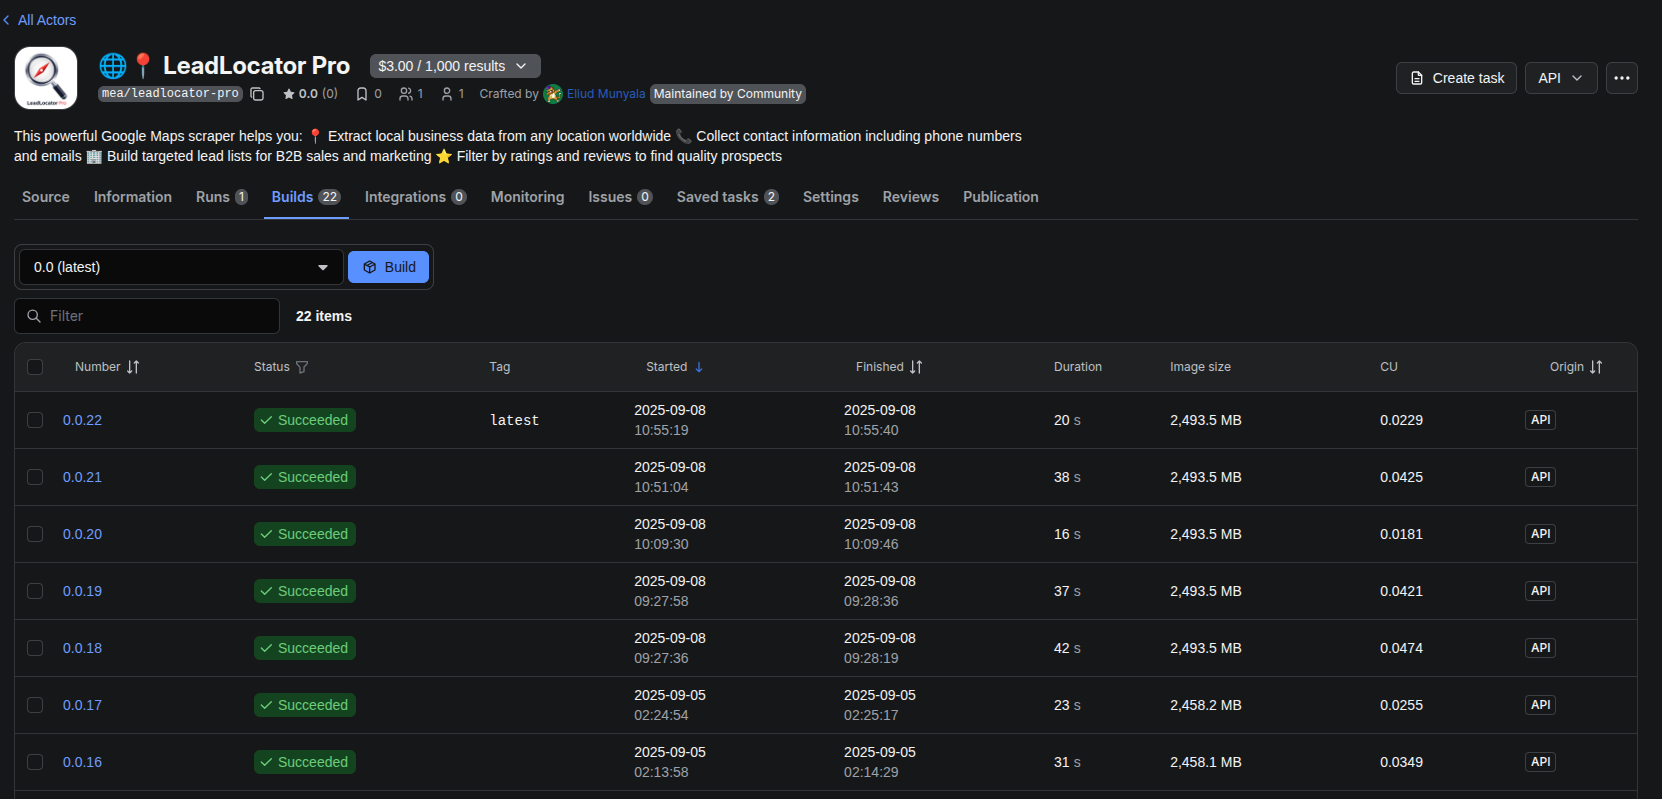This screenshot has width=1662, height=799.
Task: Sort builds by Number column
Action: coord(133,367)
